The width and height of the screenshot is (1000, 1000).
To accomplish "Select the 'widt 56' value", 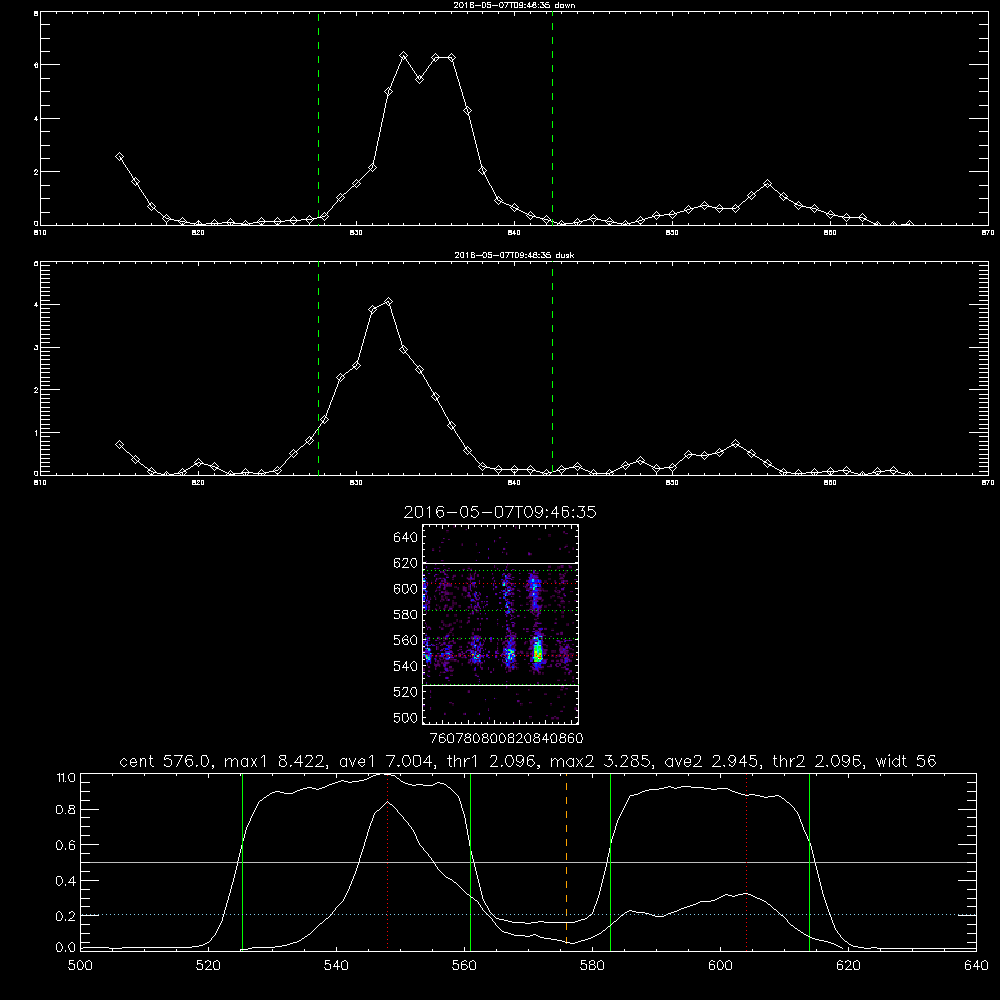I will click(x=906, y=761).
